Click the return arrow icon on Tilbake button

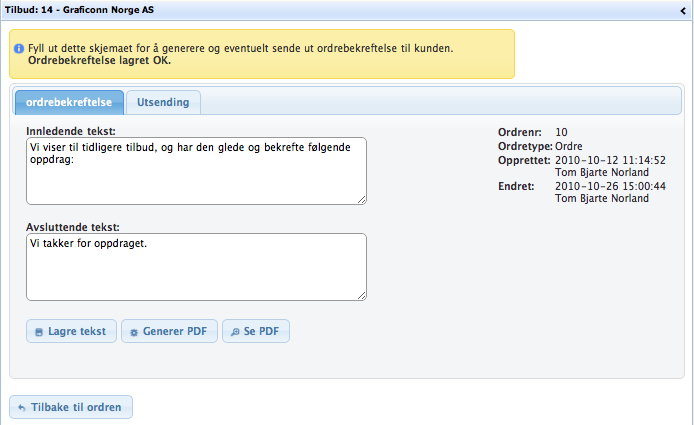click(22, 408)
